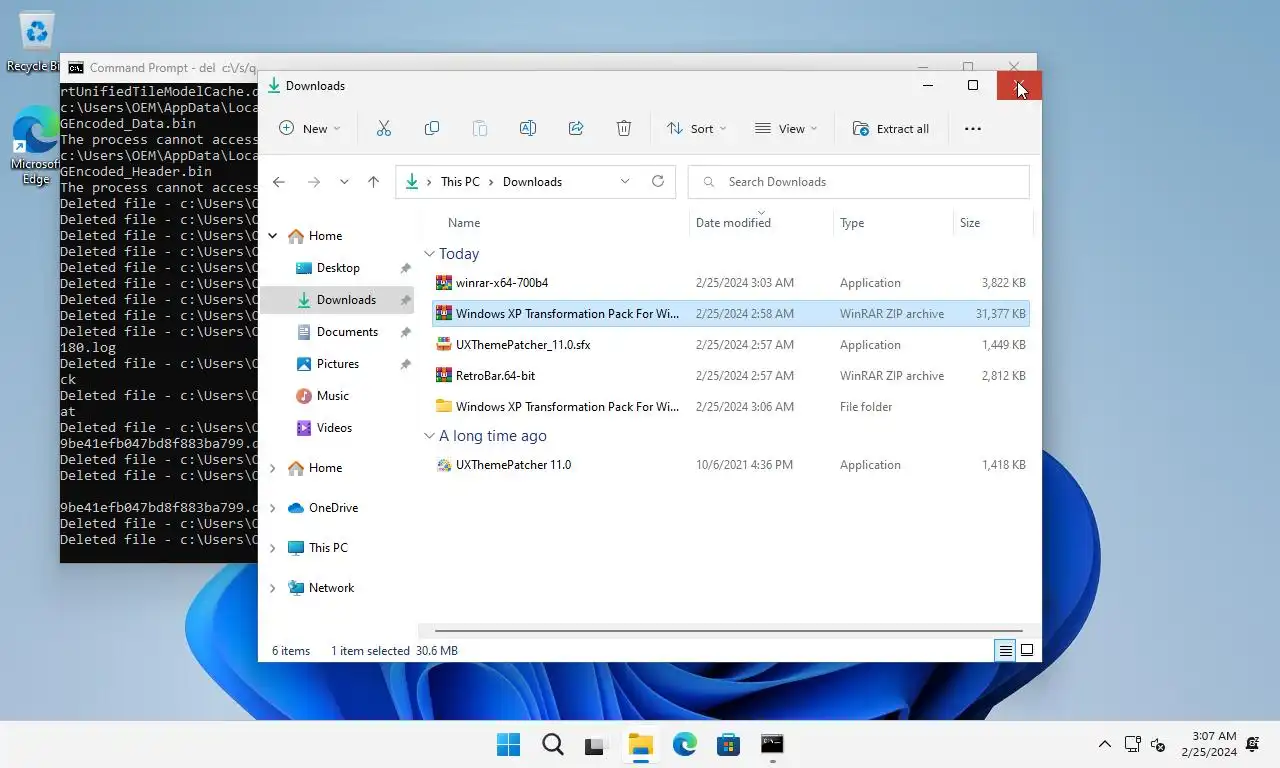Select Windows XP Transformation Pack file folder
1280x768 pixels.
pyautogui.click(x=731, y=407)
